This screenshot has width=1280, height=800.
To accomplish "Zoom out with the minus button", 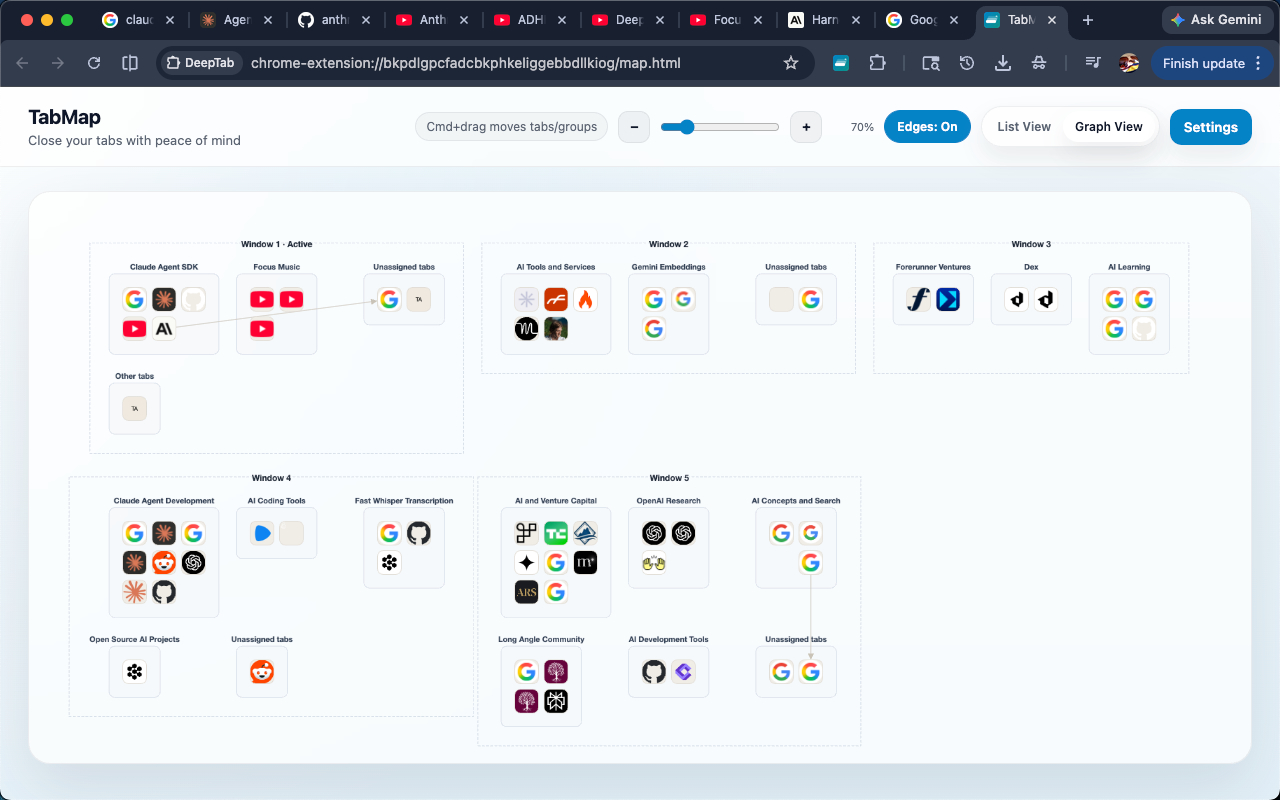I will click(x=634, y=127).
